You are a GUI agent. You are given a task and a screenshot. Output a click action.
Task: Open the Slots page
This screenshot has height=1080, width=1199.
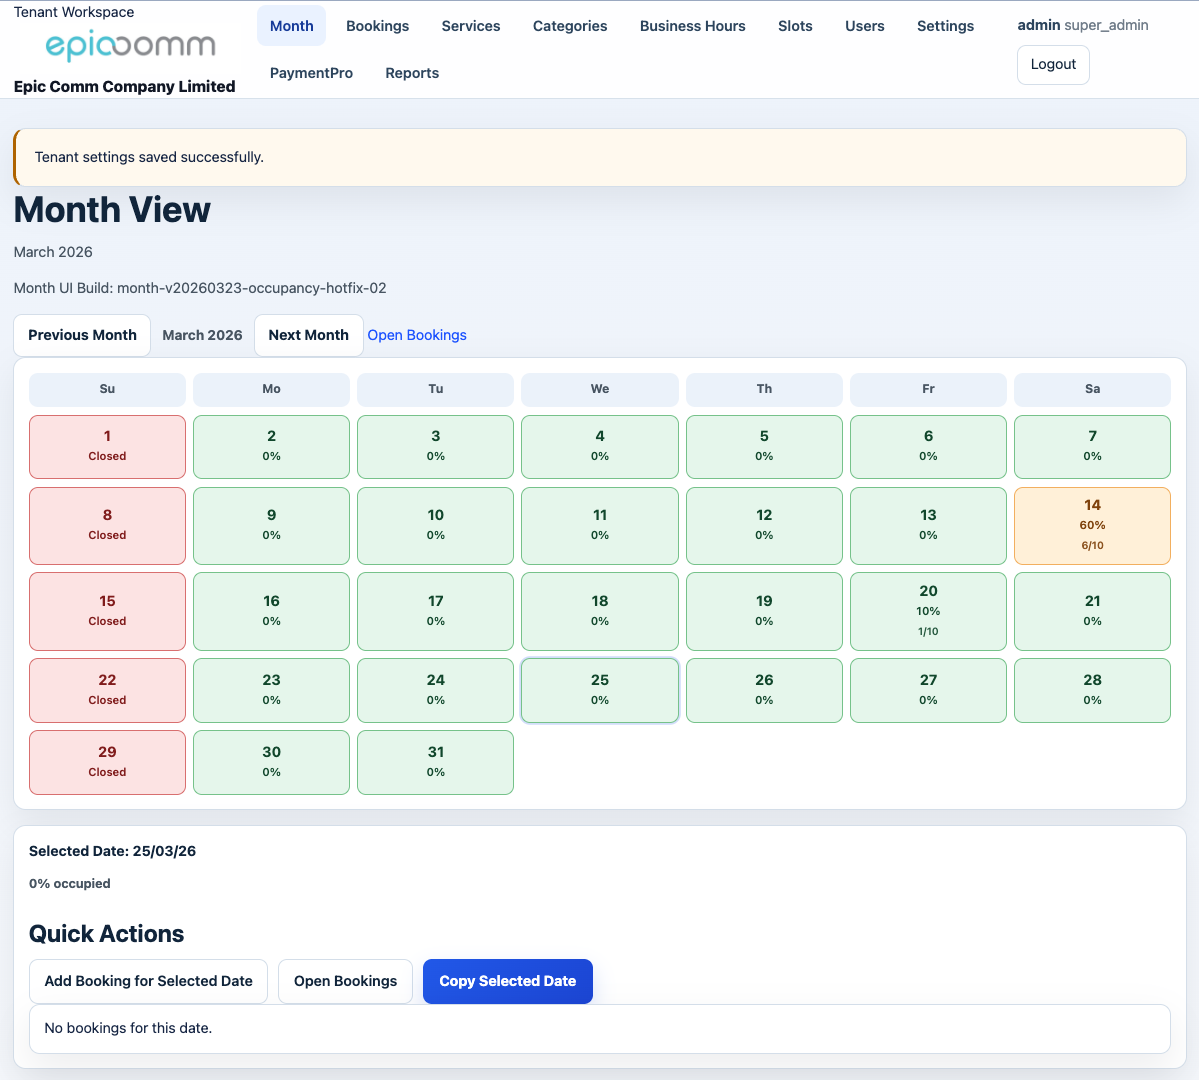coord(795,26)
